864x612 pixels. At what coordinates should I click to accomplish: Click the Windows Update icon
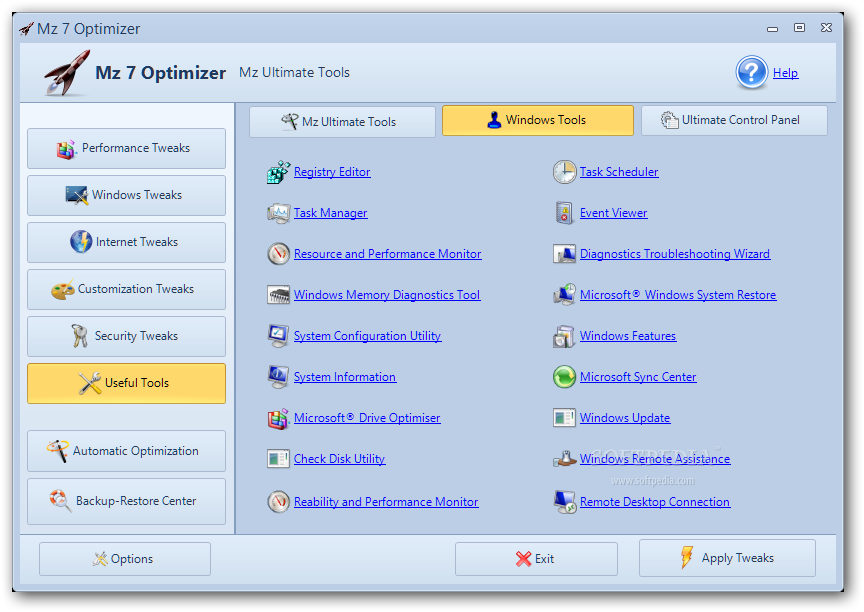point(564,418)
